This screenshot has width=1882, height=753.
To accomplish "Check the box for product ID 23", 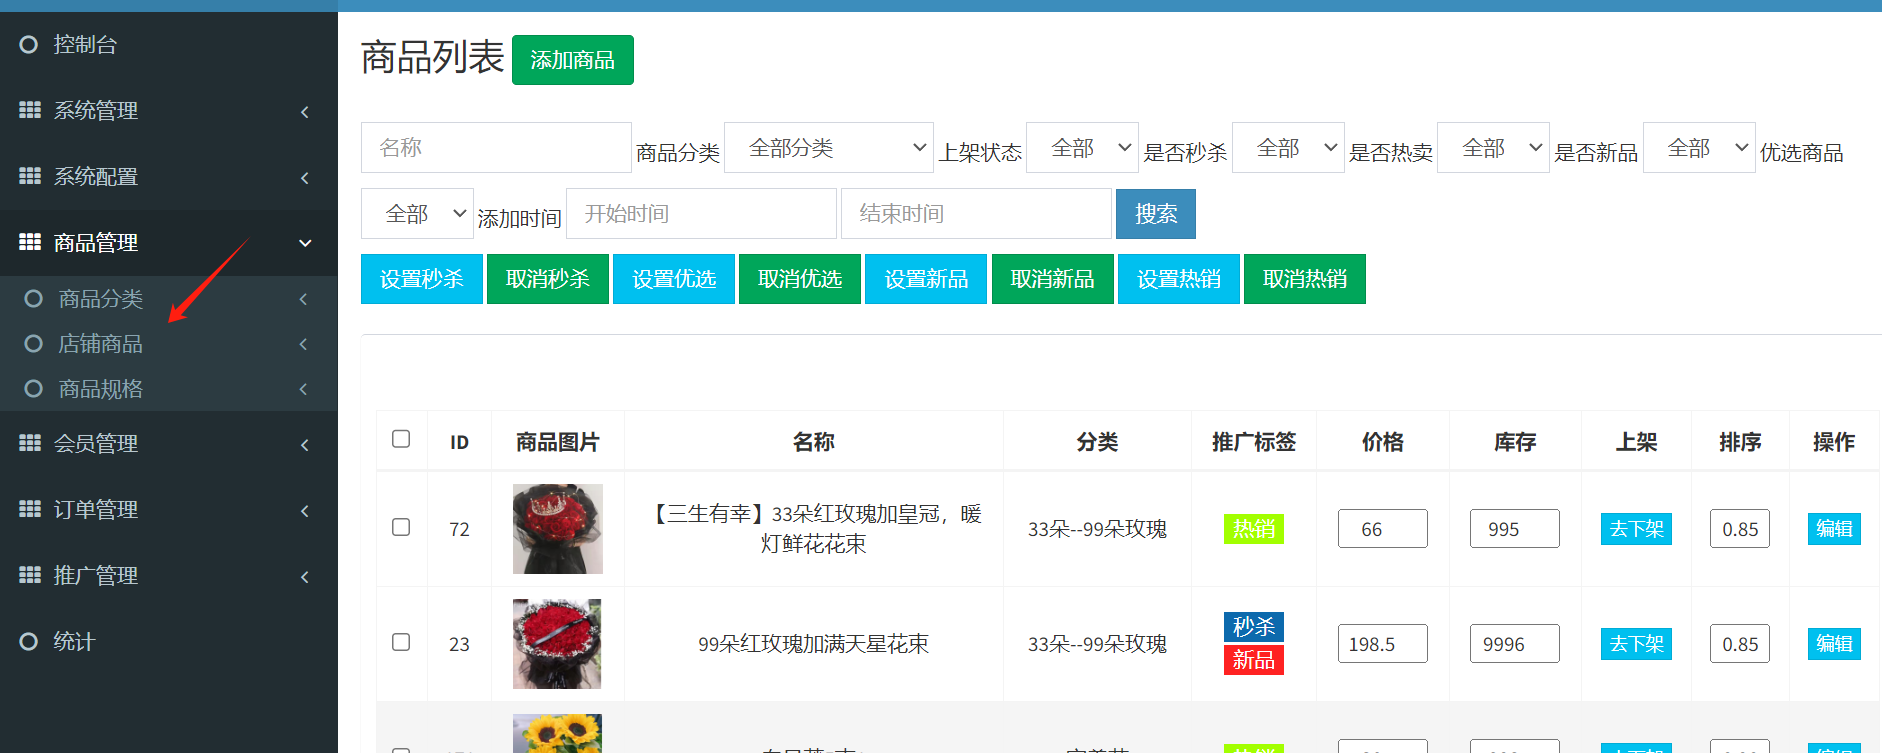I will [401, 642].
